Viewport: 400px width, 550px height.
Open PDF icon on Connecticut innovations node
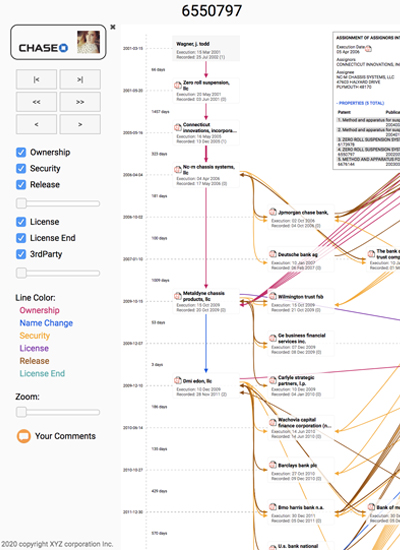coord(178,127)
